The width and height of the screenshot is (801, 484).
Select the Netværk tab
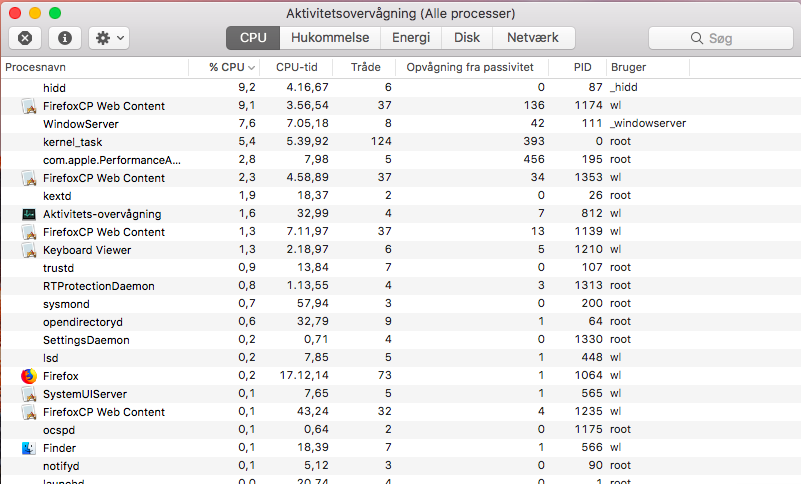(x=533, y=38)
